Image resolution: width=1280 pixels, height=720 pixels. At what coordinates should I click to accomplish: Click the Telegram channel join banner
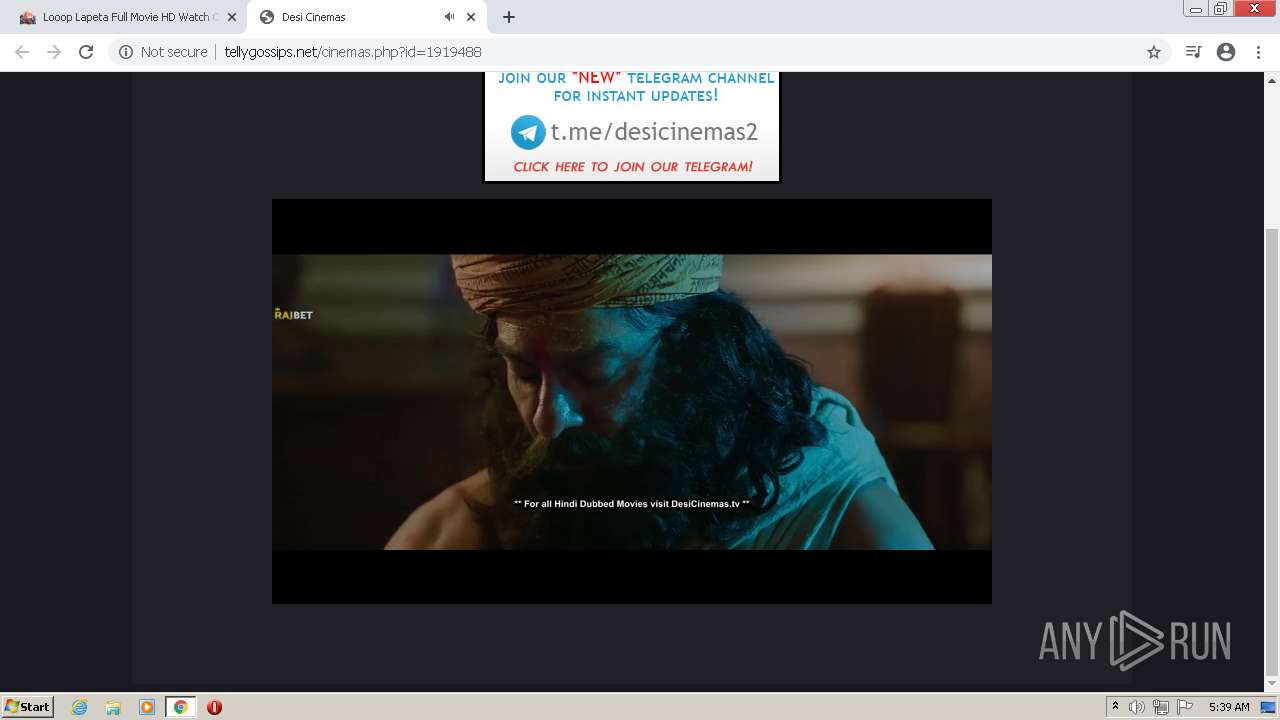point(631,126)
